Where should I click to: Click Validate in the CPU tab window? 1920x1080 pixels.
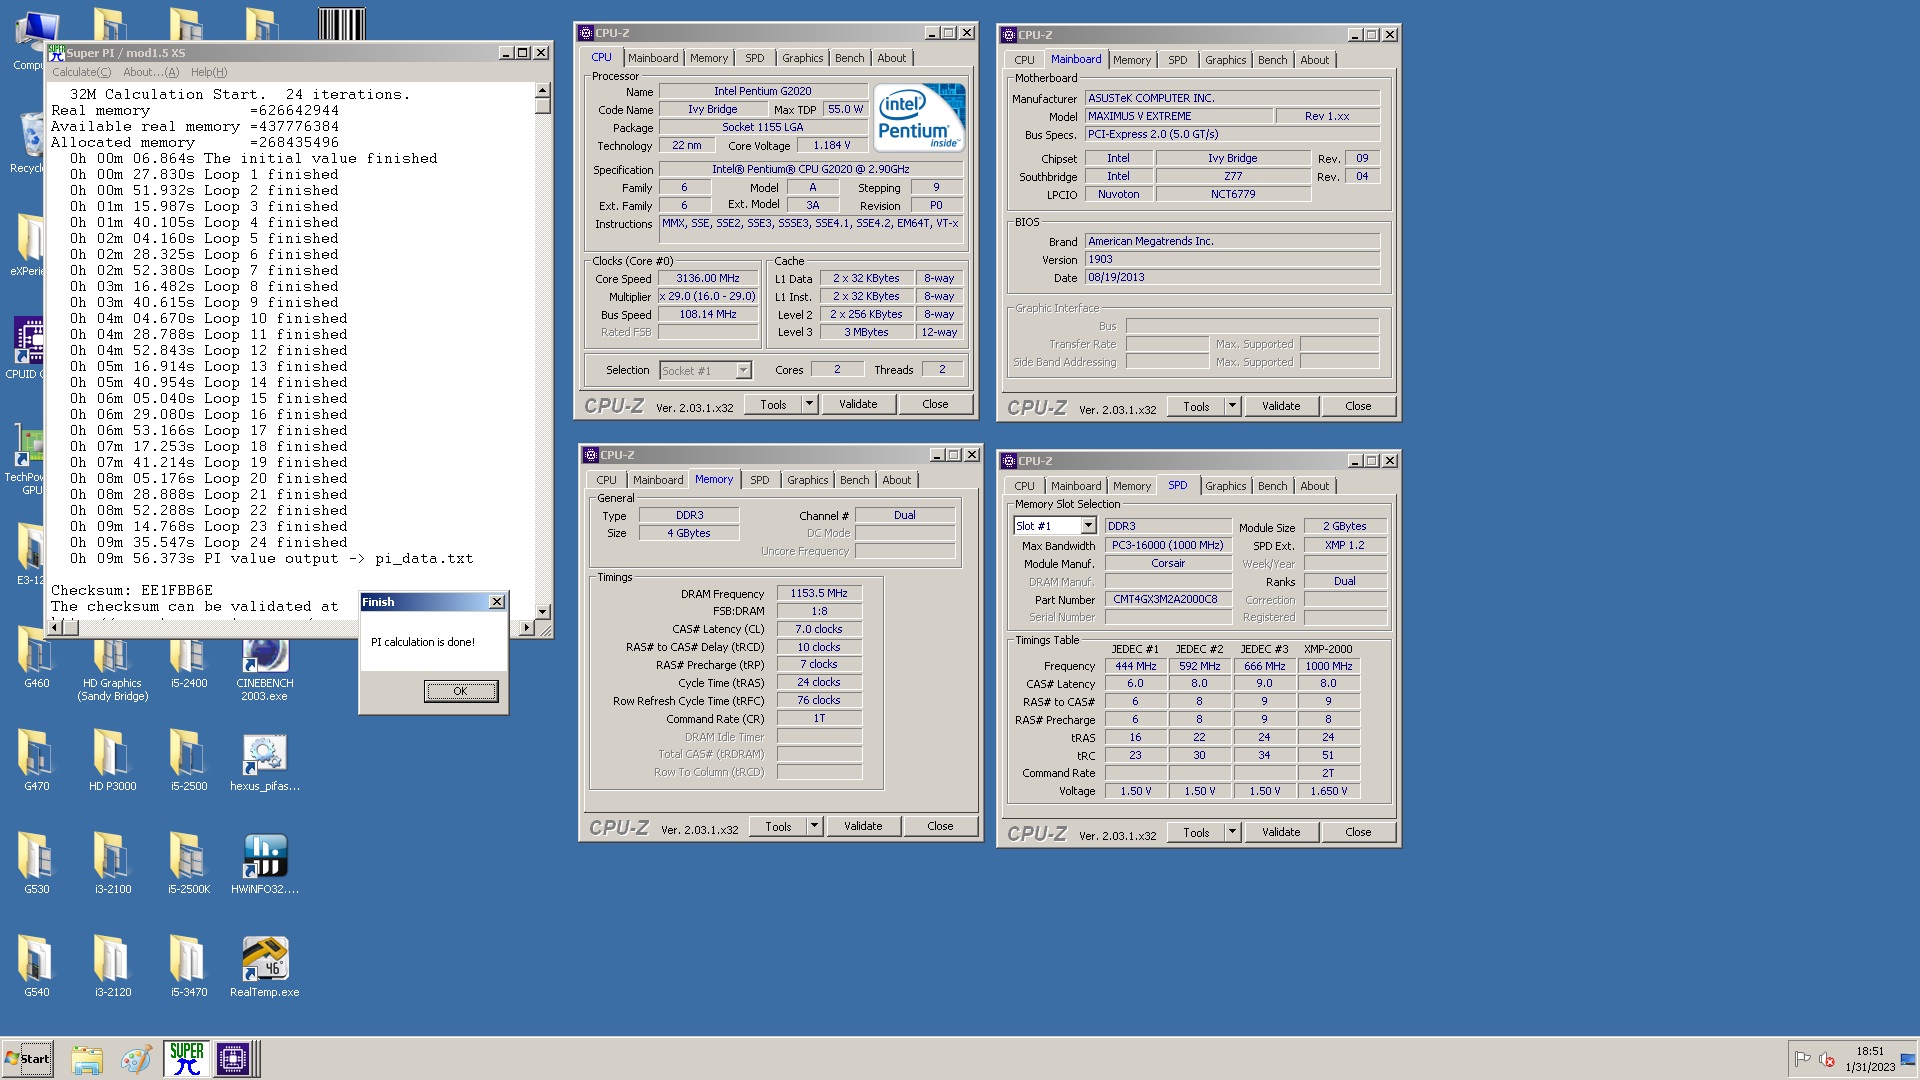[858, 404]
